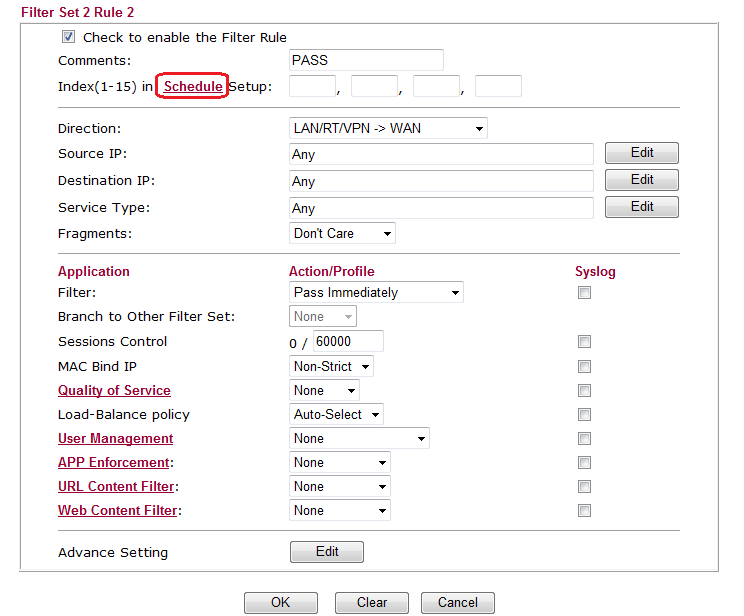The height and width of the screenshot is (616, 744).
Task: Select the URL Content Filter profile dropdown
Action: point(340,487)
